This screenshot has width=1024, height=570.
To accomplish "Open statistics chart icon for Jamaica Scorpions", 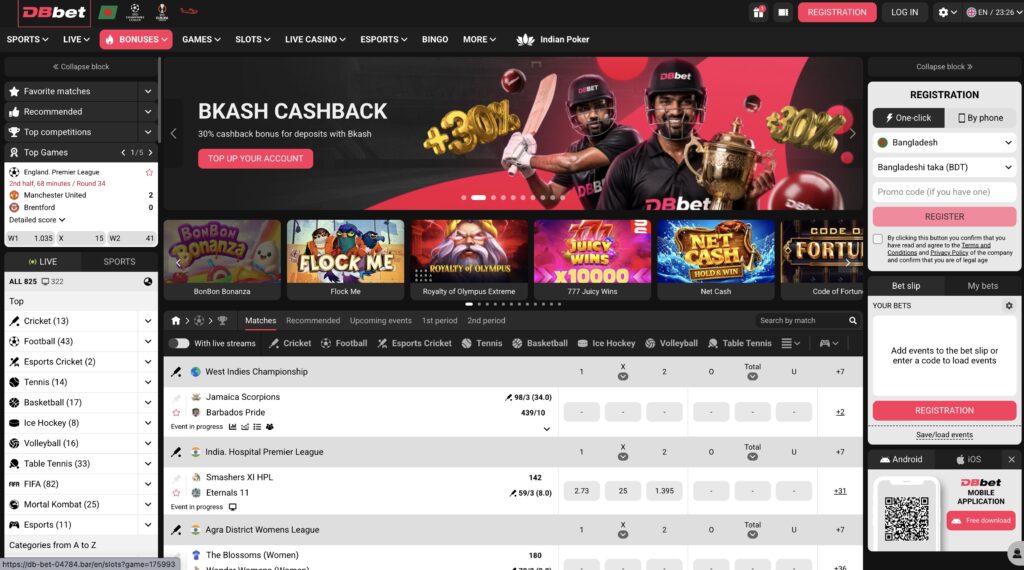I will [232, 427].
